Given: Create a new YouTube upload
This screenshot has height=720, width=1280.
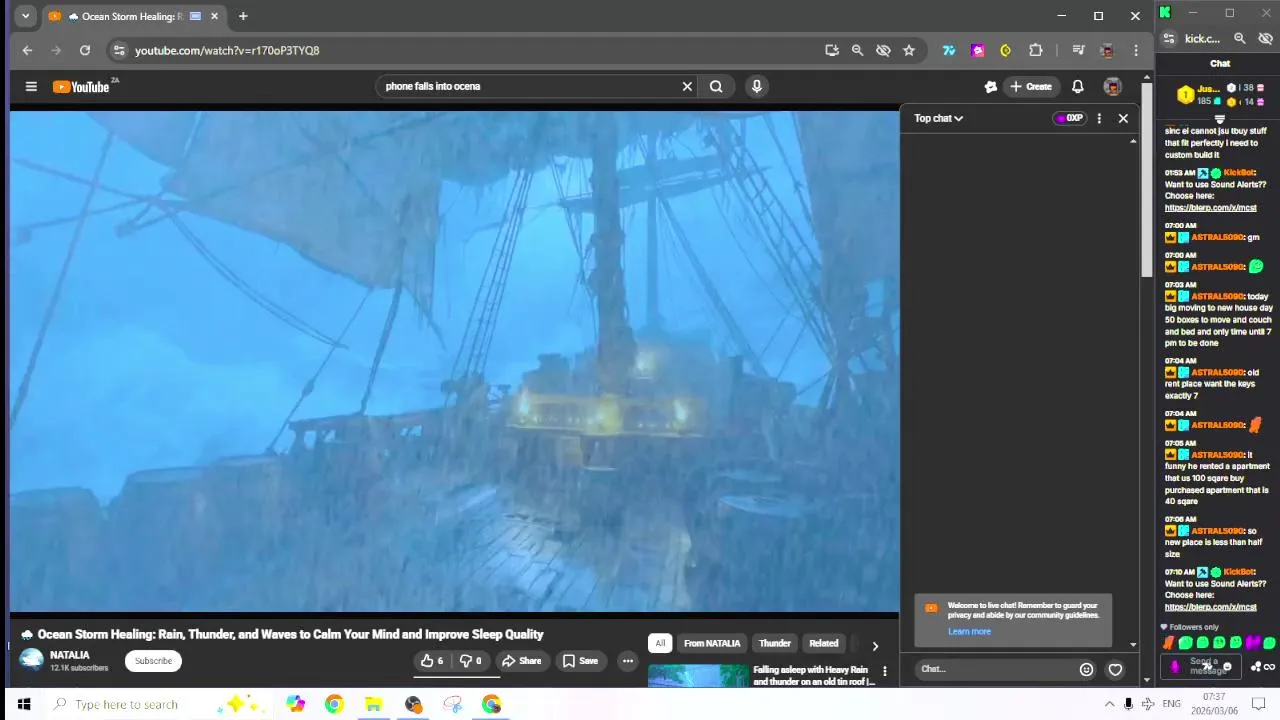Looking at the screenshot, I should click(x=1031, y=87).
